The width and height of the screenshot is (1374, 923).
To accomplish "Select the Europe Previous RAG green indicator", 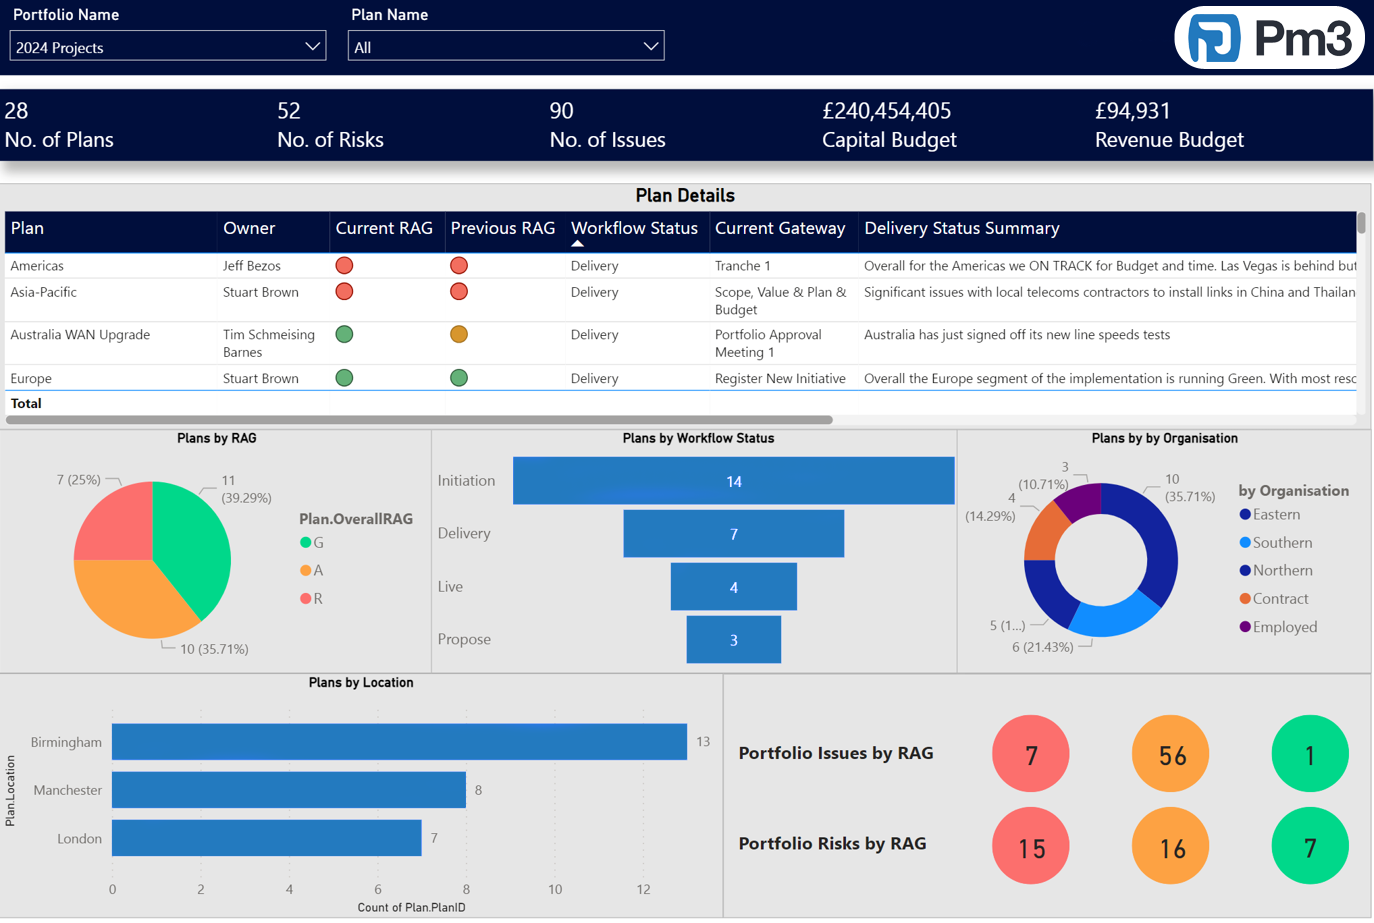I will [x=459, y=378].
